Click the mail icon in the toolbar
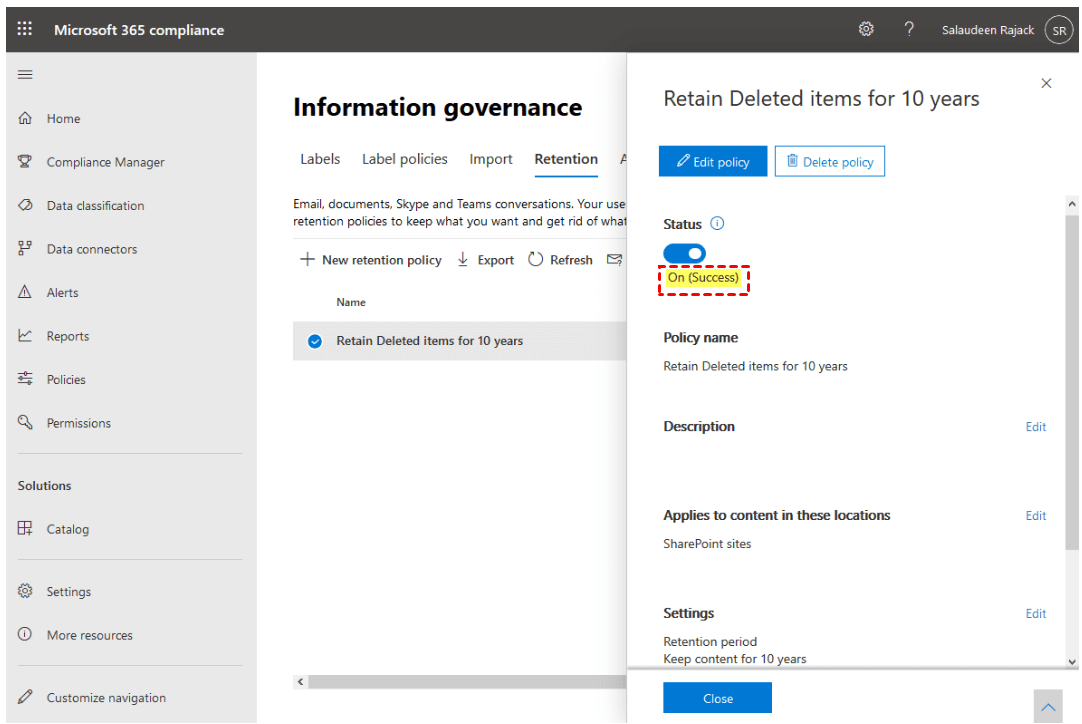 click(614, 260)
